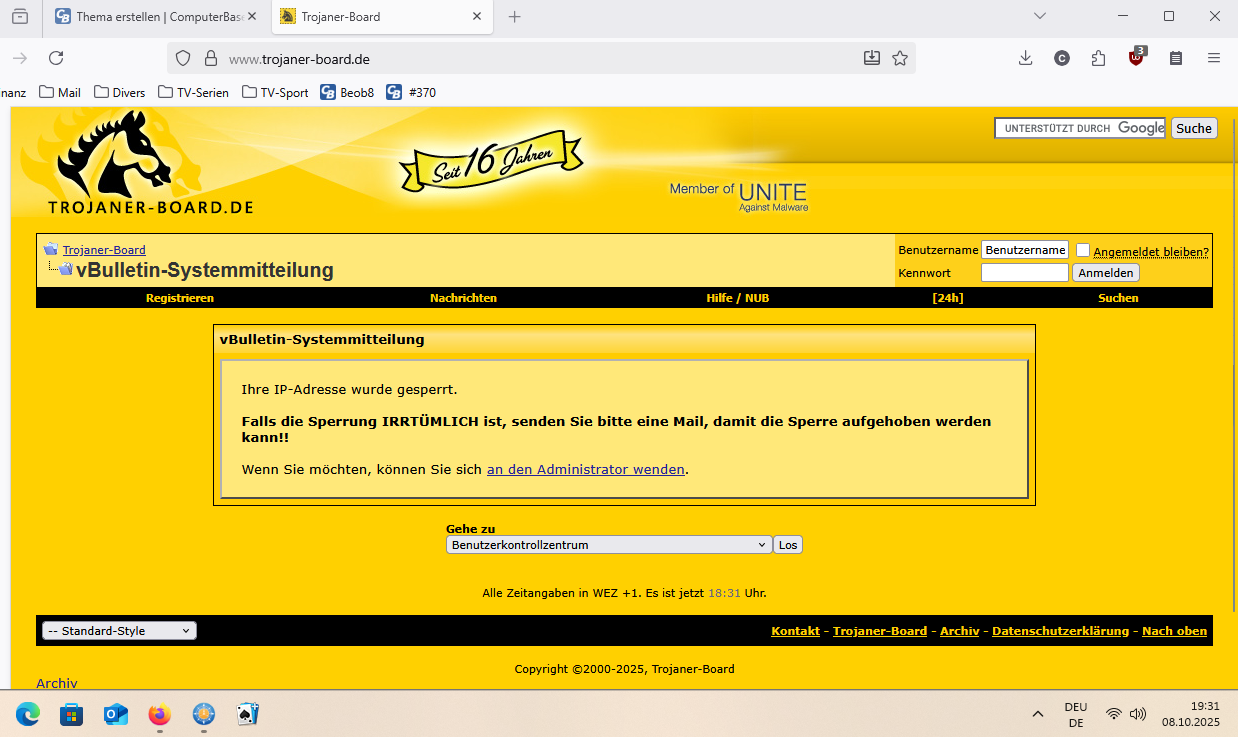
Task: Click the Trojaner-Board breadcrumb link
Action: click(x=104, y=250)
